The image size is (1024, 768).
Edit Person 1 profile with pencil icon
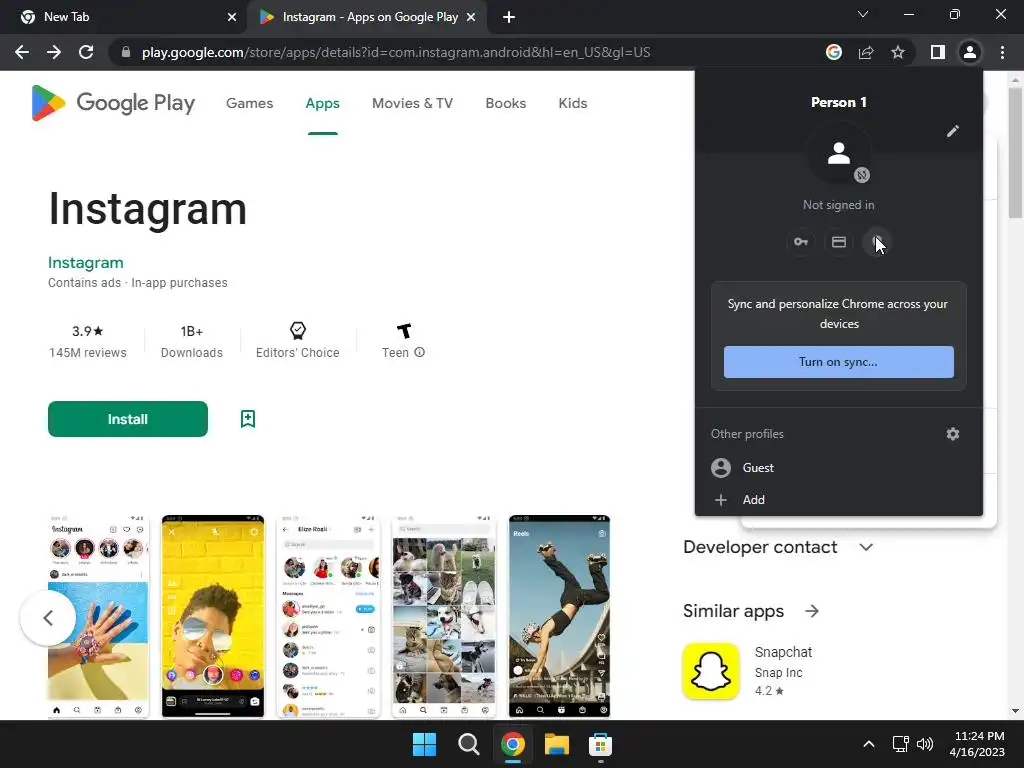coord(953,131)
